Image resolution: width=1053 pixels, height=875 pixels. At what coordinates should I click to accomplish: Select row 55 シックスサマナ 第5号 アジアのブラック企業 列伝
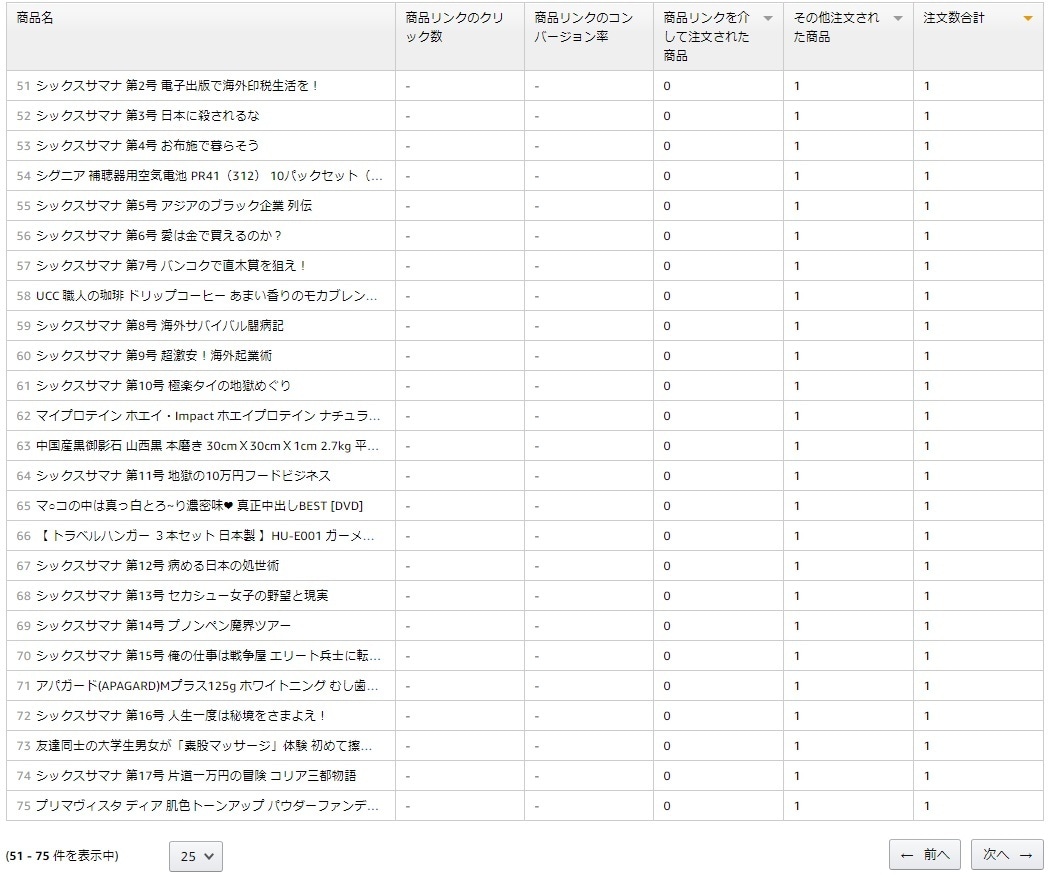point(524,205)
